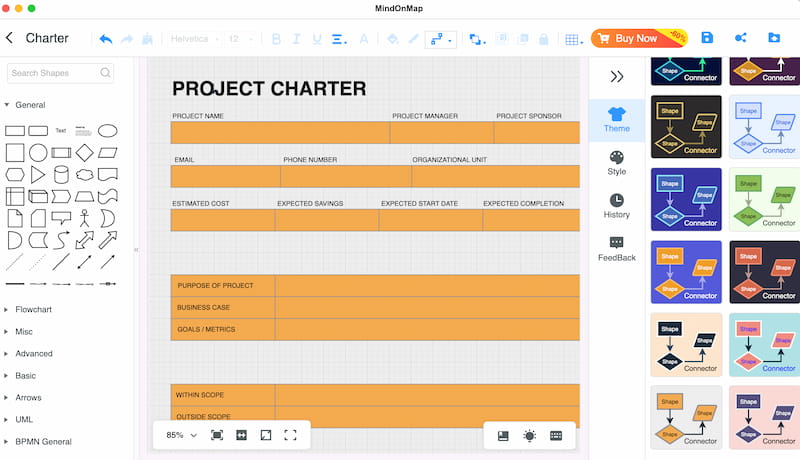The height and width of the screenshot is (460, 800).
Task: Open the Helvetica font family dropdown
Action: pos(194,39)
